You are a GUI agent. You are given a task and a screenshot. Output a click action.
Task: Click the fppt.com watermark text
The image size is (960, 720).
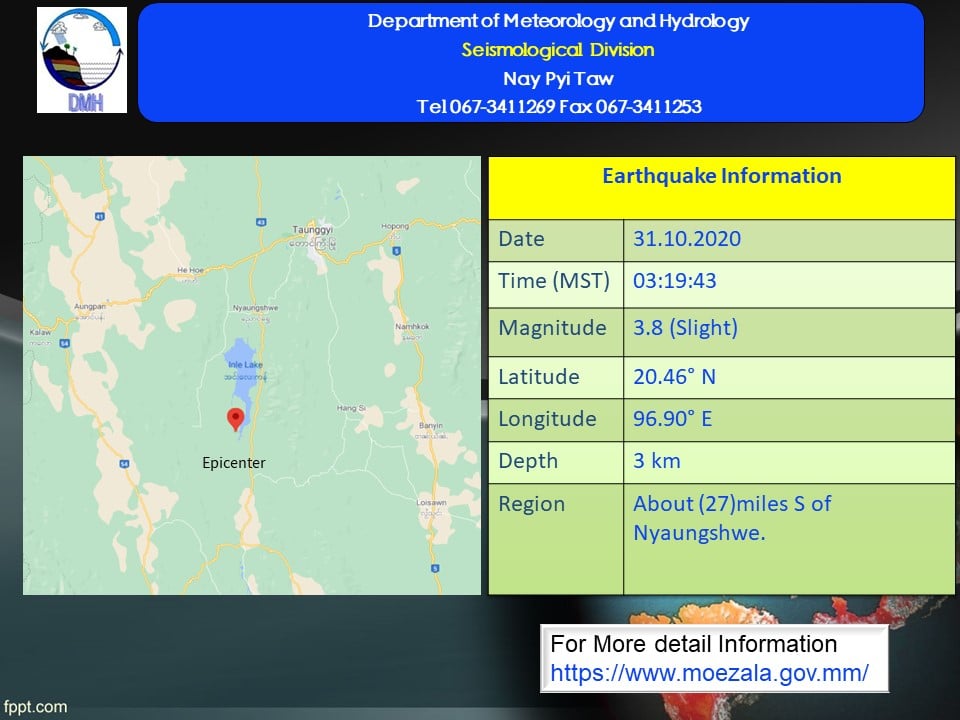[x=35, y=707]
